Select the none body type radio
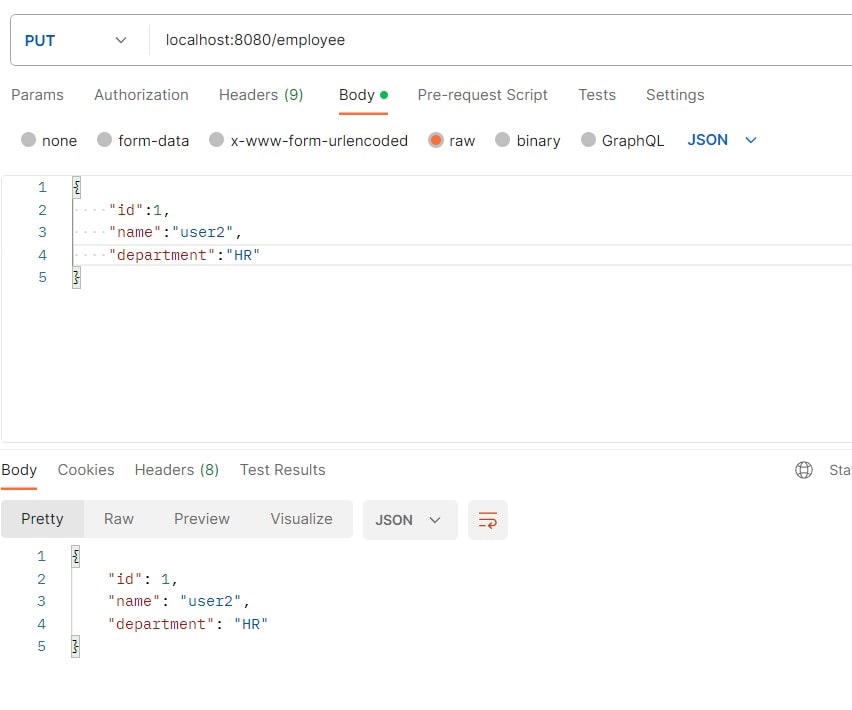The image size is (852, 710). click(x=28, y=140)
